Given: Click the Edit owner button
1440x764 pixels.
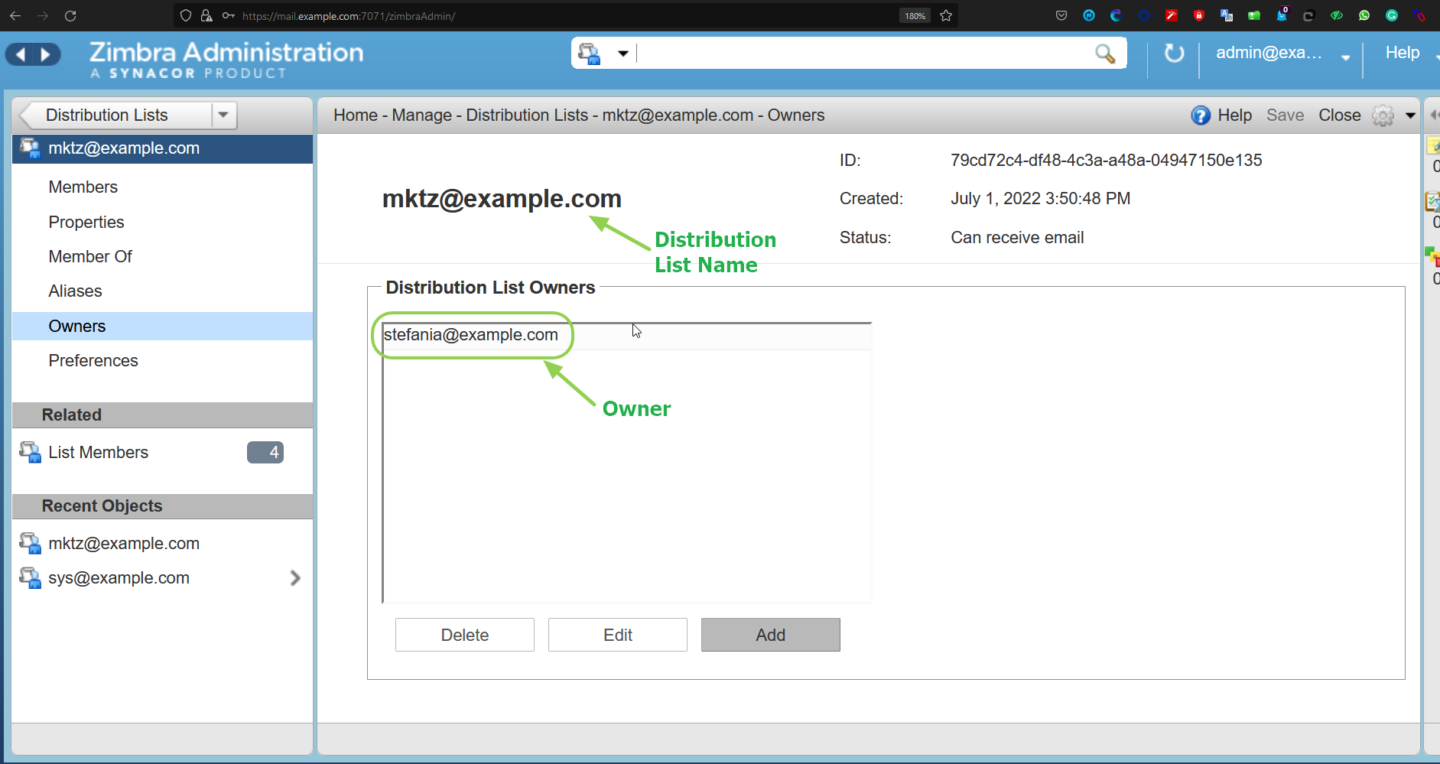Looking at the screenshot, I should (618, 635).
